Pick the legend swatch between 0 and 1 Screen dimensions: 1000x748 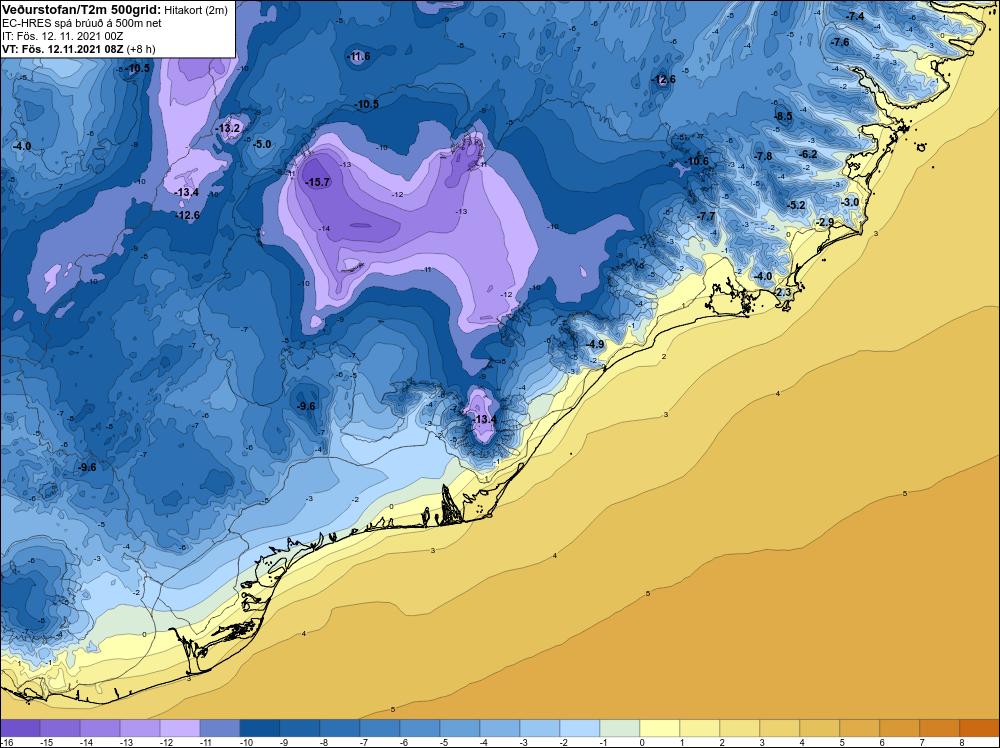(x=660, y=728)
